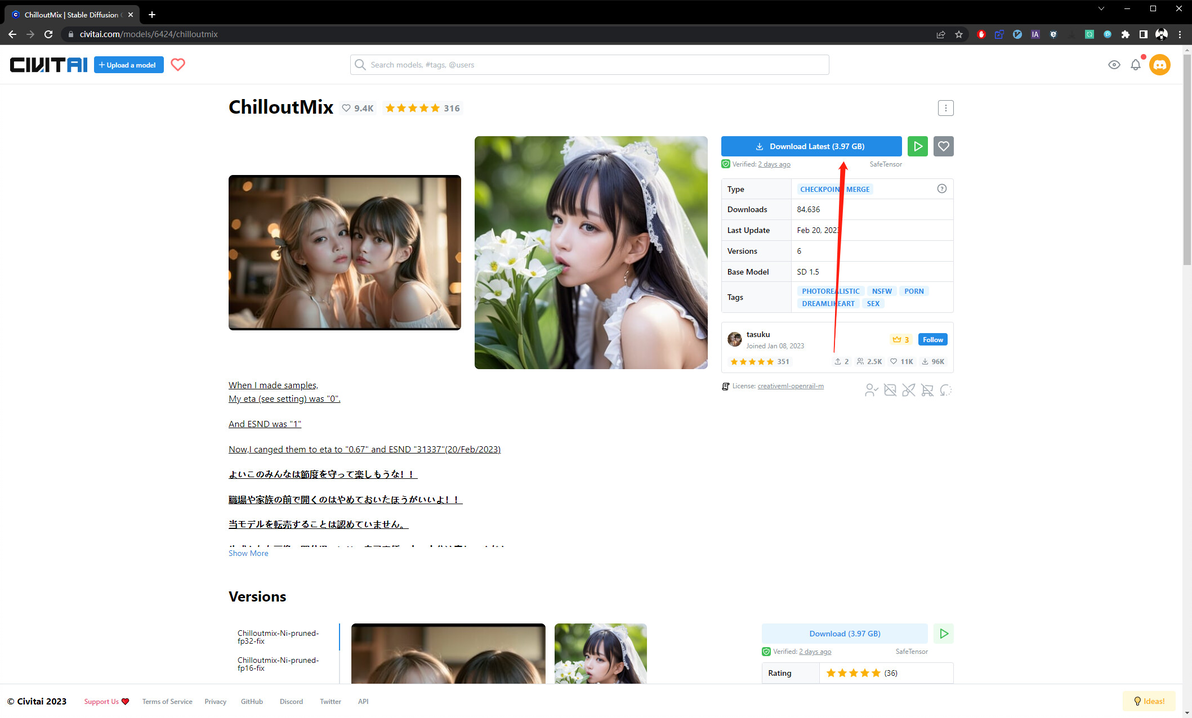
Task: Click the Upload a model button
Action: (128, 65)
